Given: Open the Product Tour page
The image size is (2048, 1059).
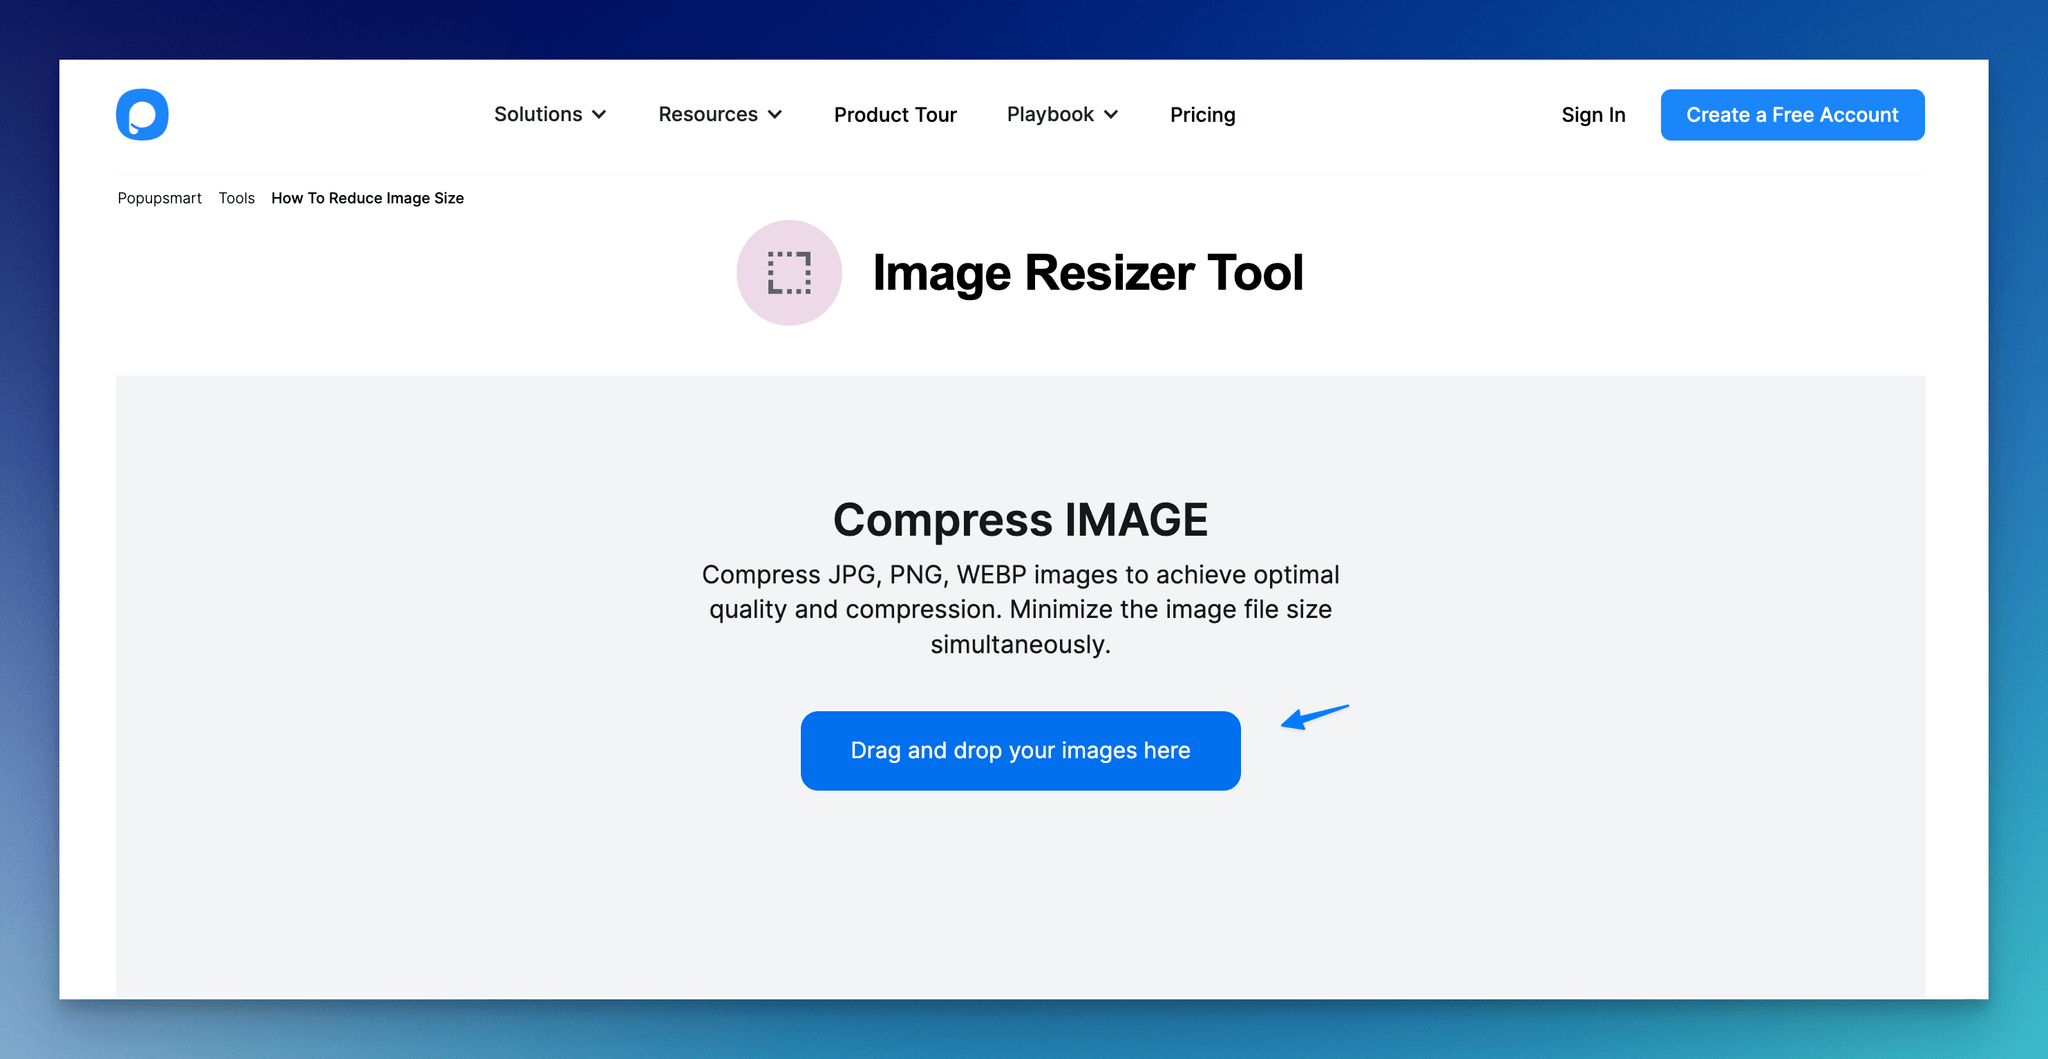Looking at the screenshot, I should click(x=895, y=115).
